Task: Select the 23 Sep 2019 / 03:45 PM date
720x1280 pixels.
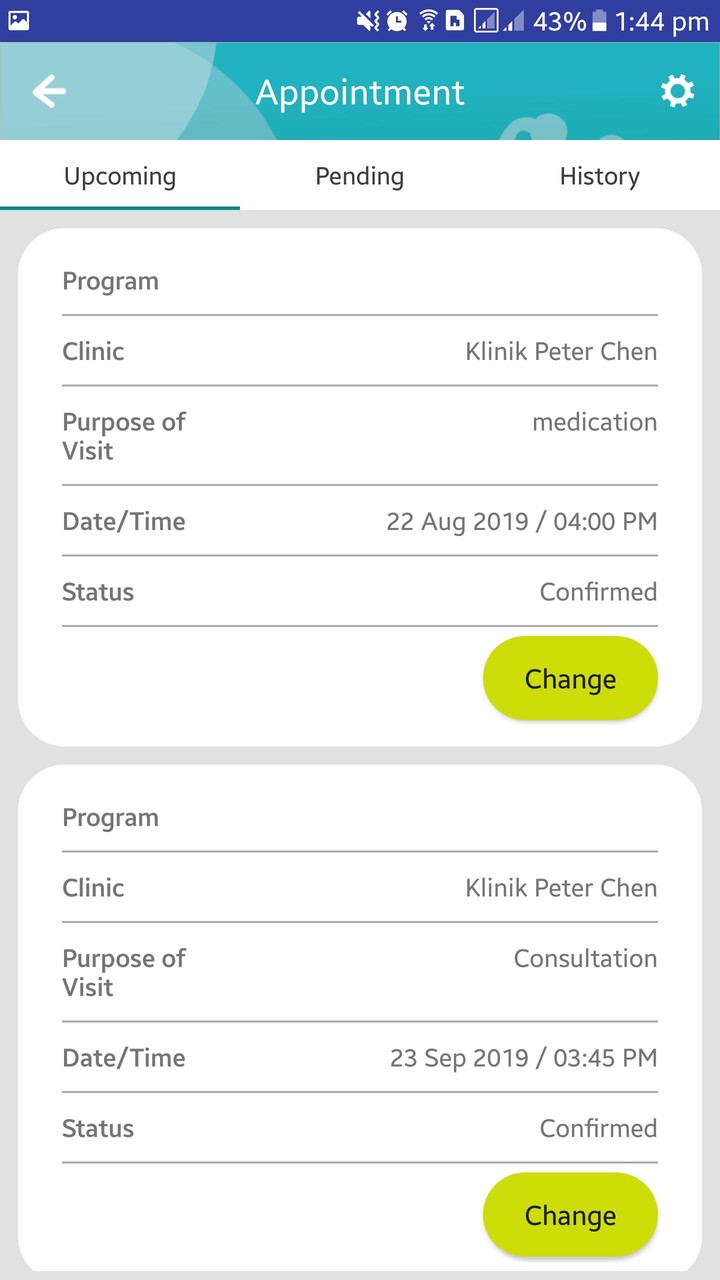Action: [523, 1057]
